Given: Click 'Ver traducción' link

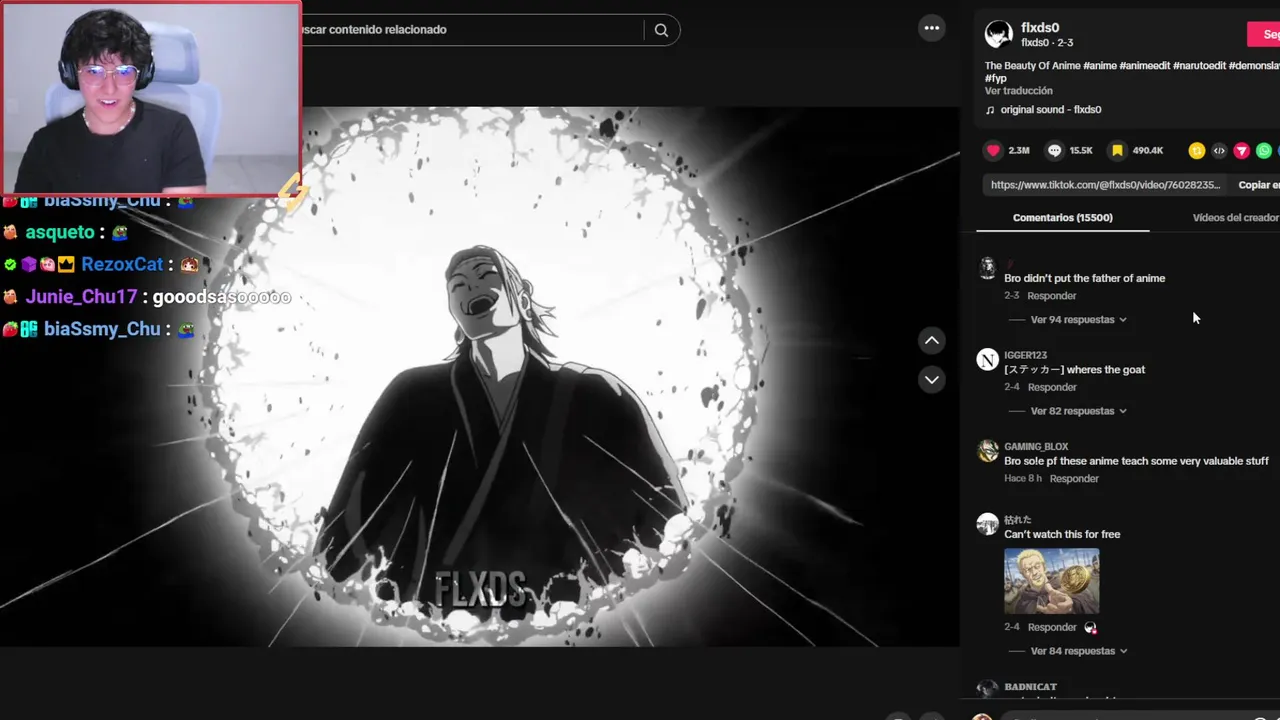Looking at the screenshot, I should [1018, 91].
